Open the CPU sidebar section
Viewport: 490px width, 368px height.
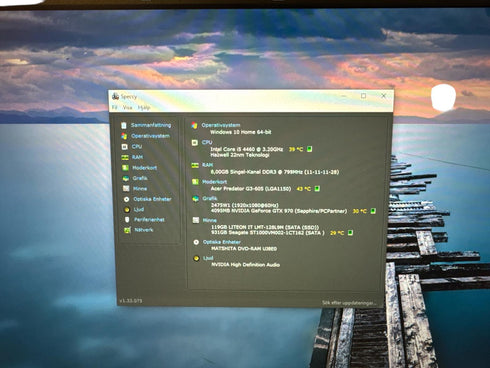tap(137, 146)
